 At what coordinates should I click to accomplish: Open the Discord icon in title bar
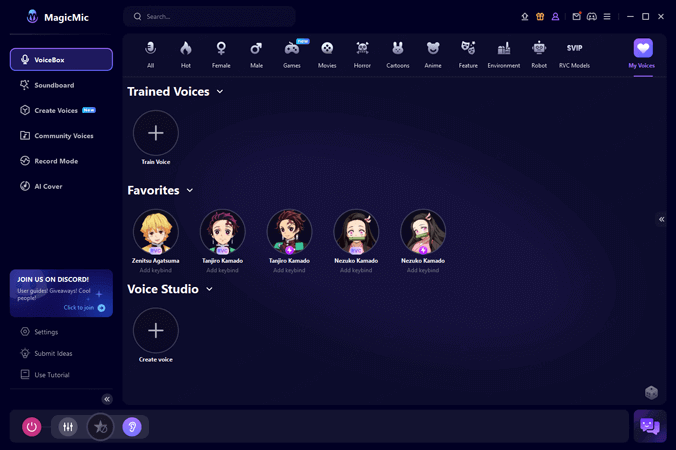coord(592,16)
